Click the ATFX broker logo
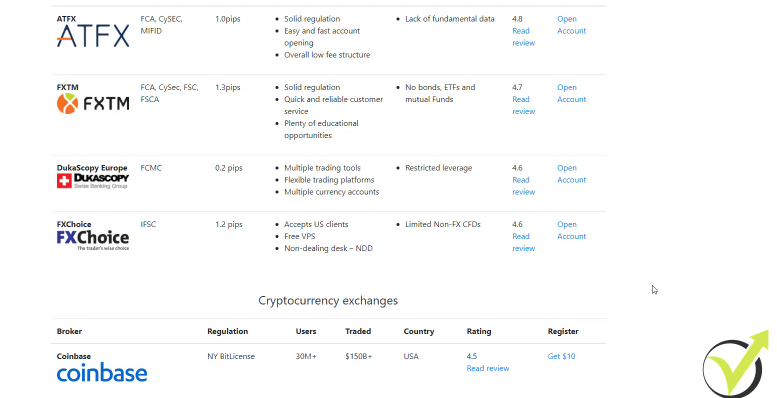This screenshot has height=398, width=777. coord(93,36)
